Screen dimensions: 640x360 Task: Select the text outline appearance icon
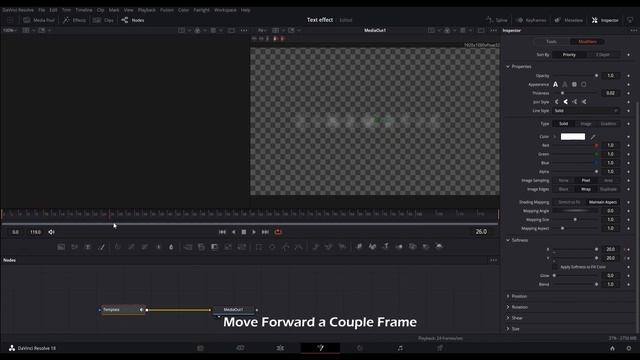pos(565,84)
